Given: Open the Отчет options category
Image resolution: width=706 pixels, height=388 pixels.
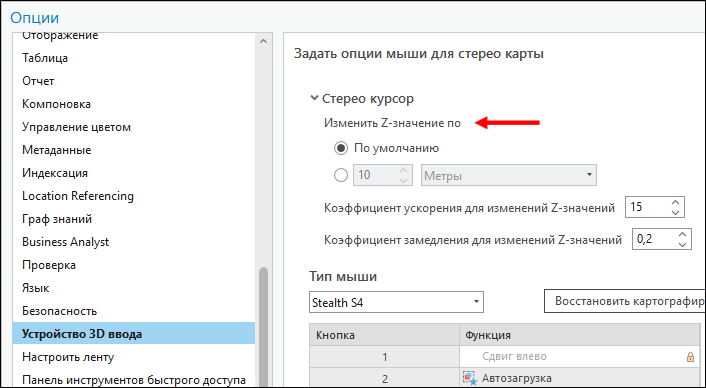Looking at the screenshot, I should click(38, 81).
